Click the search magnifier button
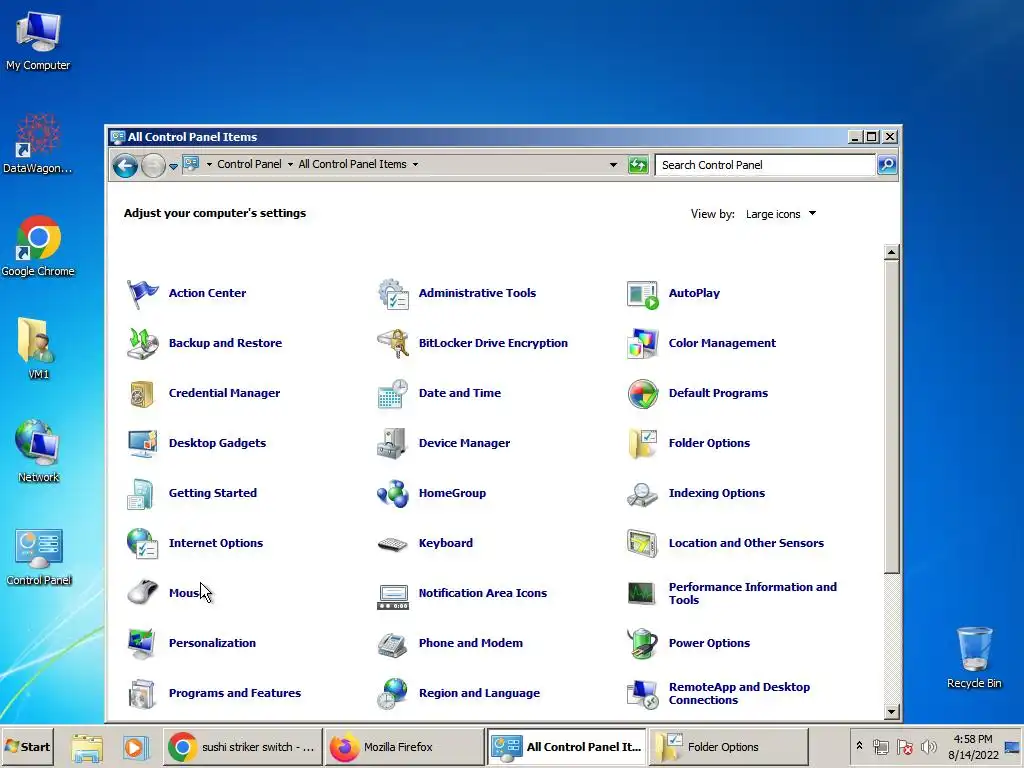1024x768 pixels. pyautogui.click(x=886, y=165)
